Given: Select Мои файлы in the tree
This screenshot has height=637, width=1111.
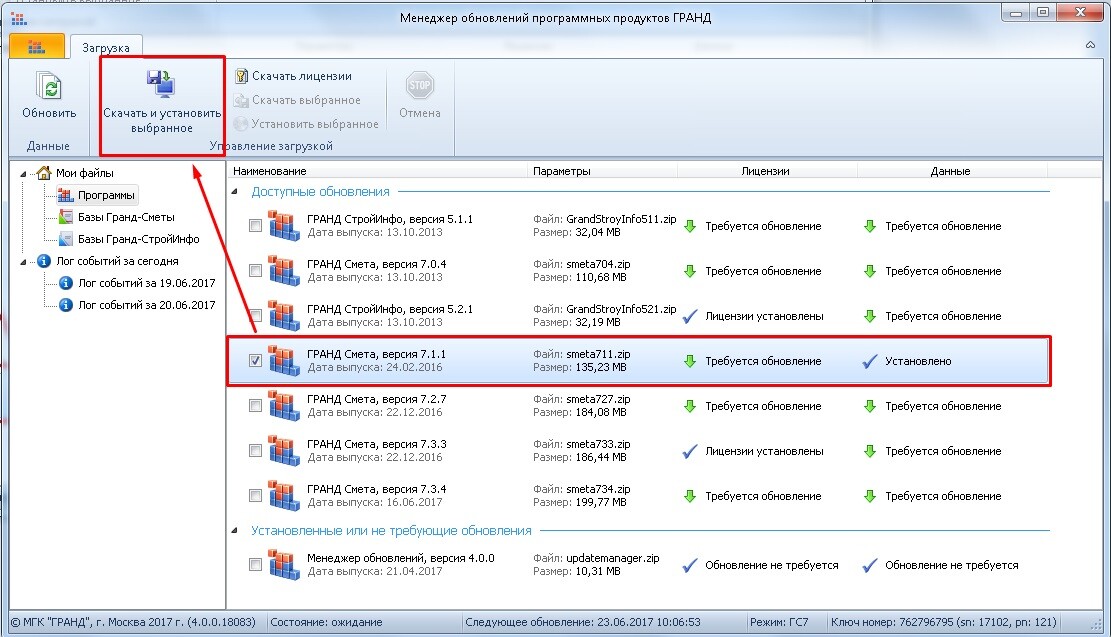Looking at the screenshot, I should pos(84,173).
